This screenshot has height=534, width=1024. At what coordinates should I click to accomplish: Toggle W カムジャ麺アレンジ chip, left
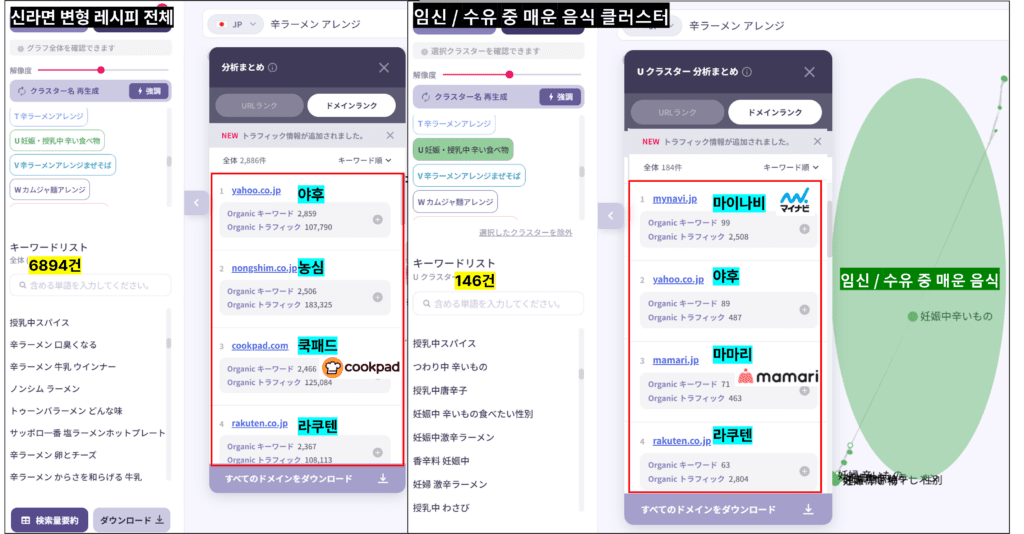pos(50,190)
